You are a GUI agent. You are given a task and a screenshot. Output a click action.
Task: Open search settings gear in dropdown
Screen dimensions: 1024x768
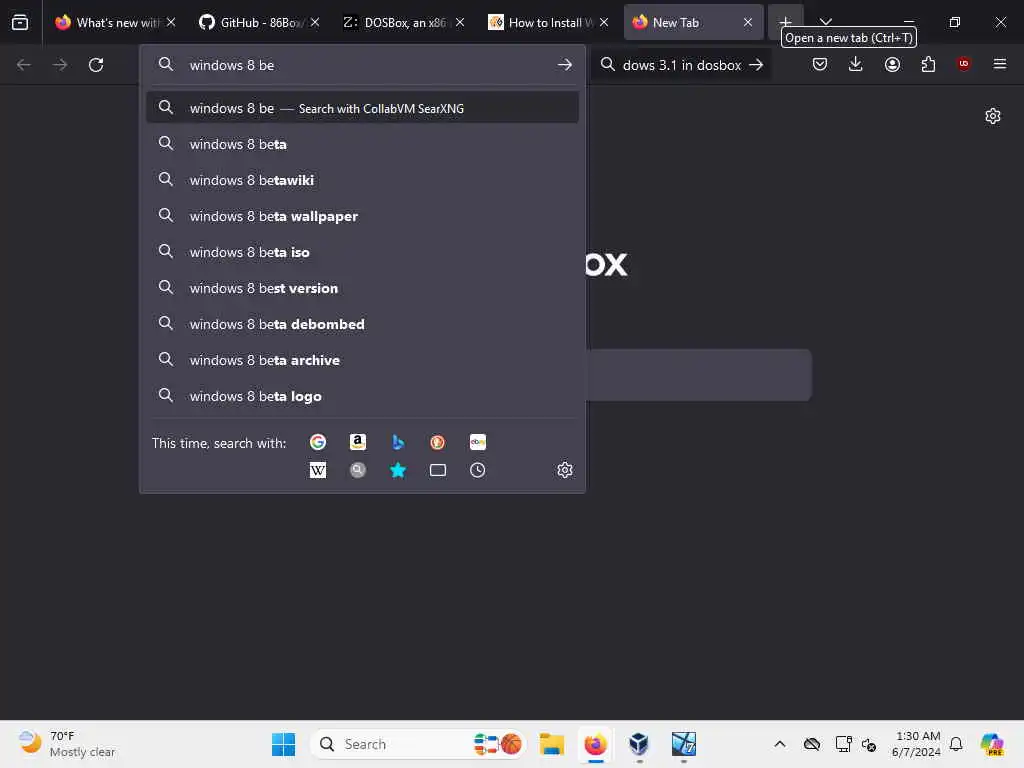pyautogui.click(x=565, y=470)
